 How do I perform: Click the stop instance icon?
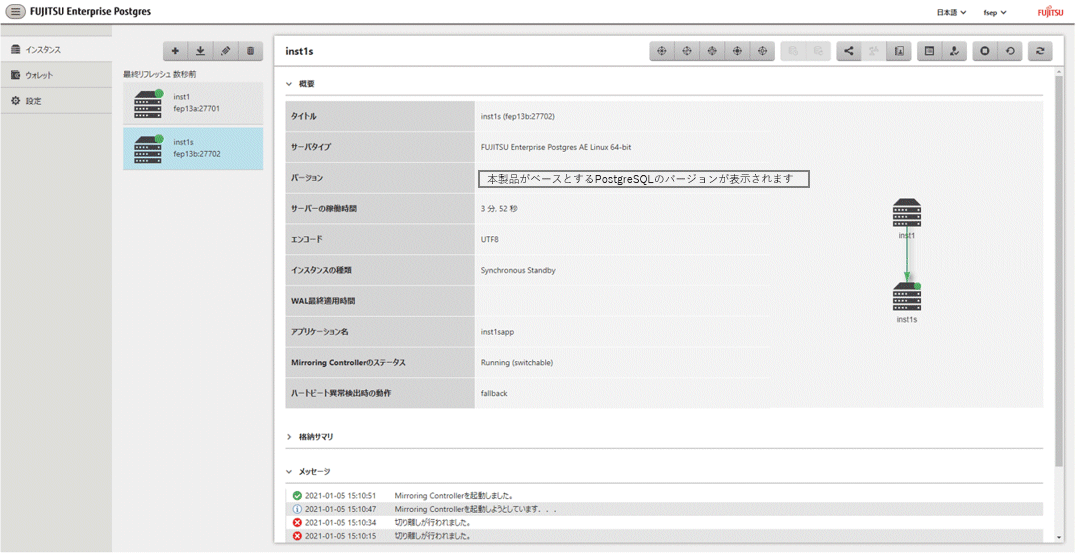point(985,51)
